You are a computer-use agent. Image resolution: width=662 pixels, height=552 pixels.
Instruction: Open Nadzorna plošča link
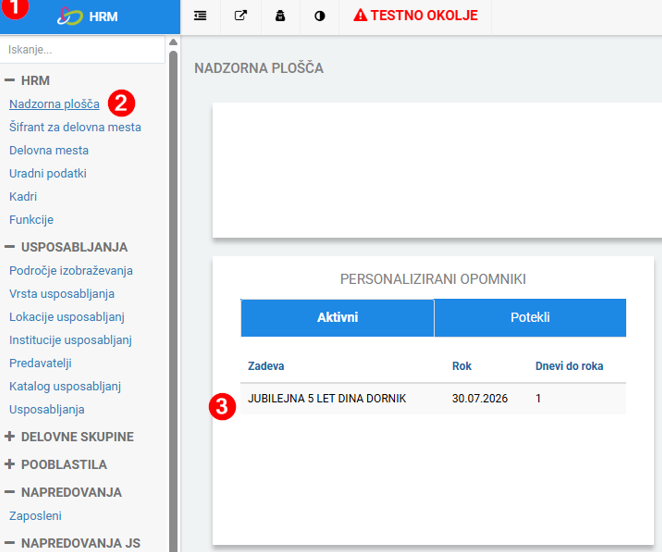coord(54,104)
